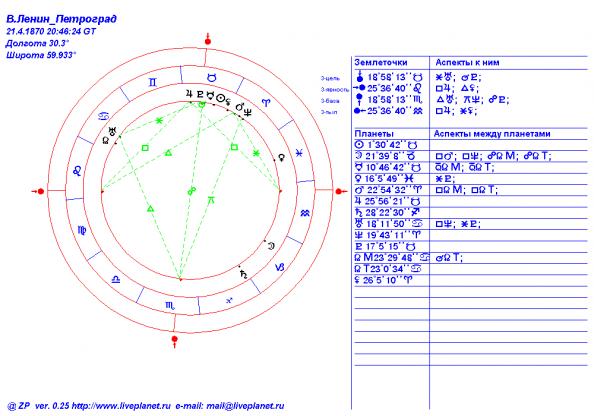594x416 pixels.
Task: Pick the Libra sign on the zodiac ring
Action: pos(116,280)
